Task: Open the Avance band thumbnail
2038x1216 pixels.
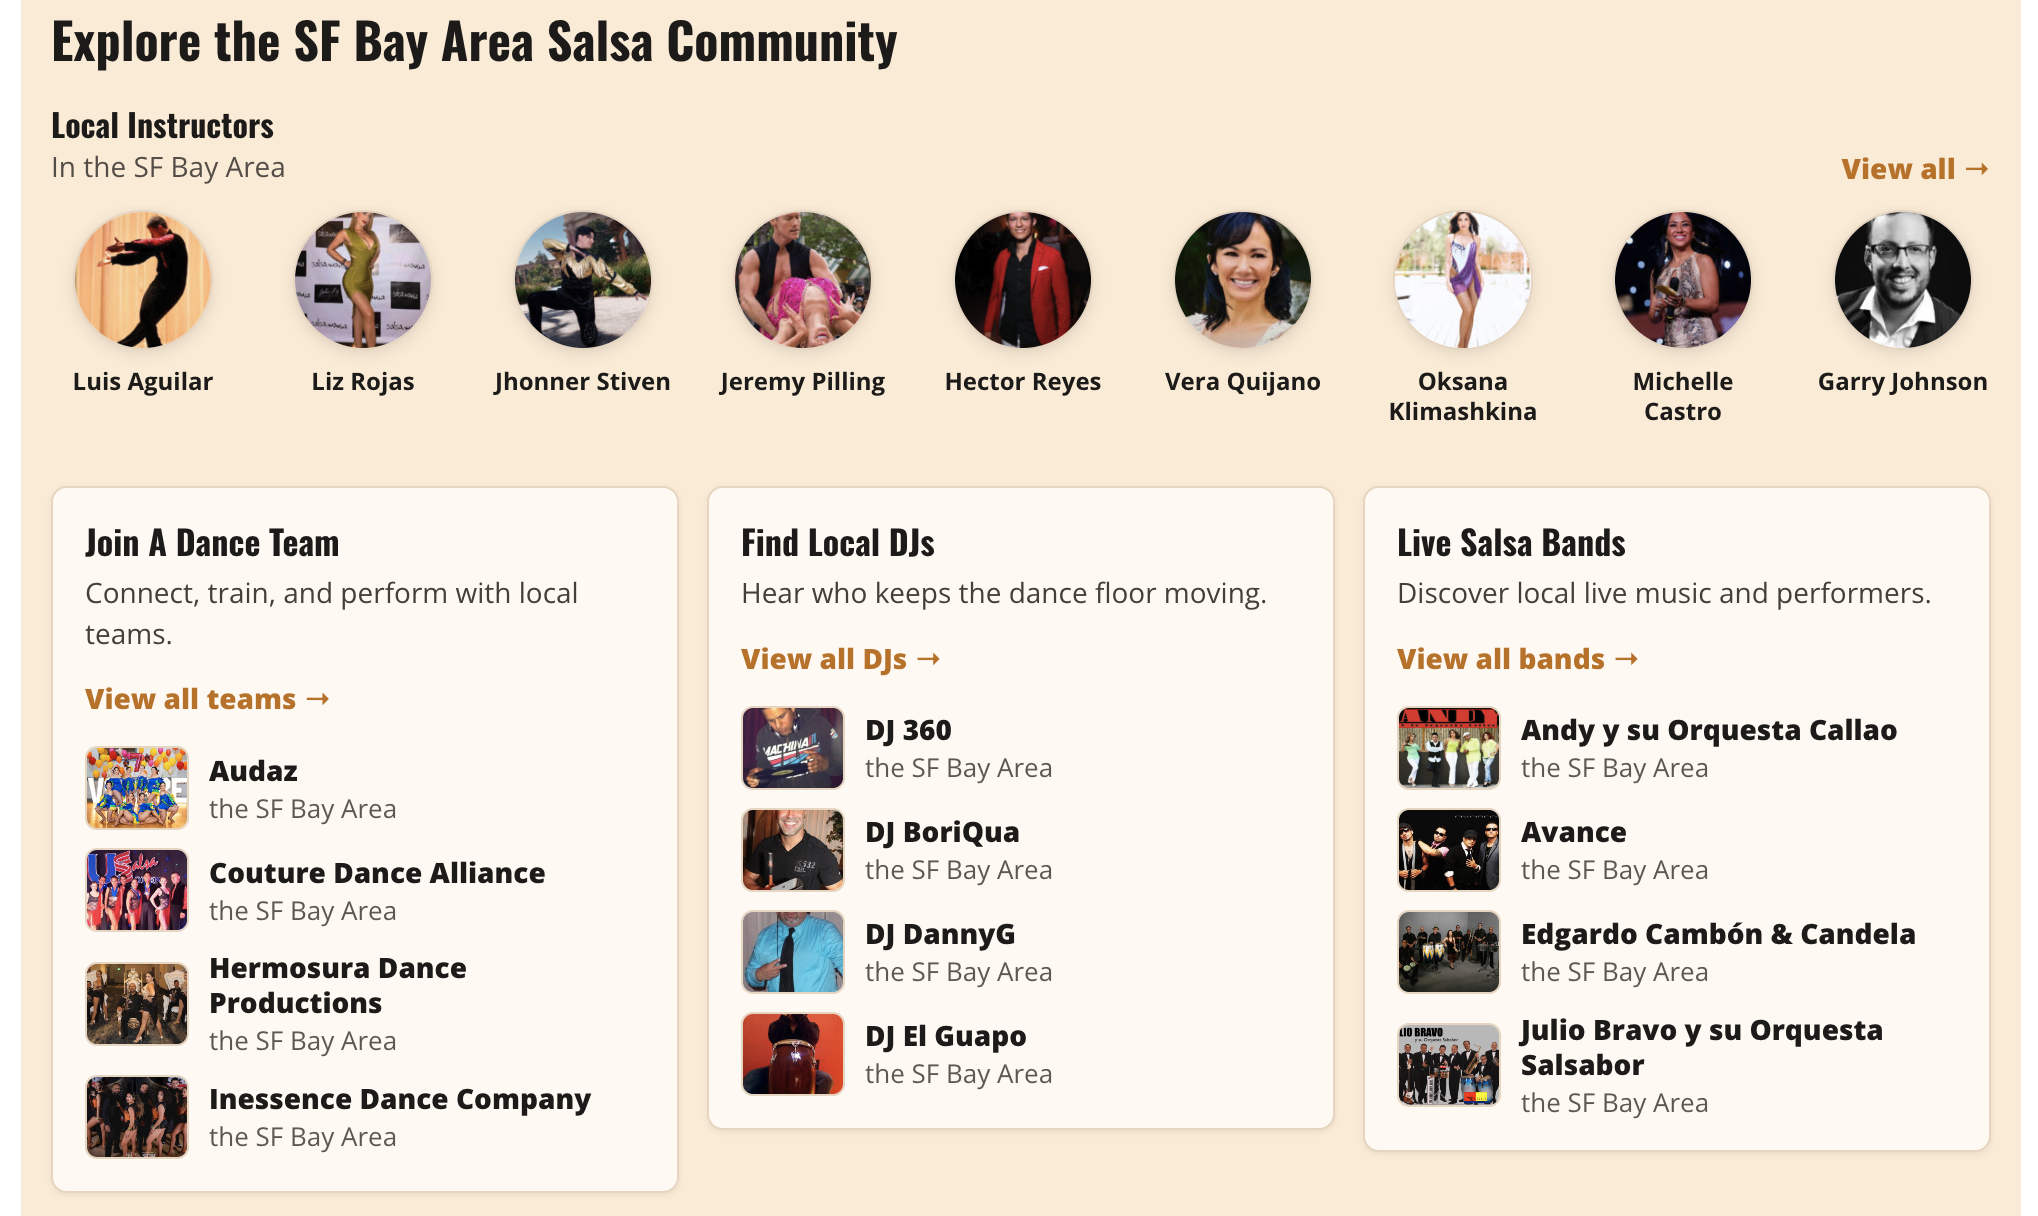Action: pyautogui.click(x=1449, y=850)
